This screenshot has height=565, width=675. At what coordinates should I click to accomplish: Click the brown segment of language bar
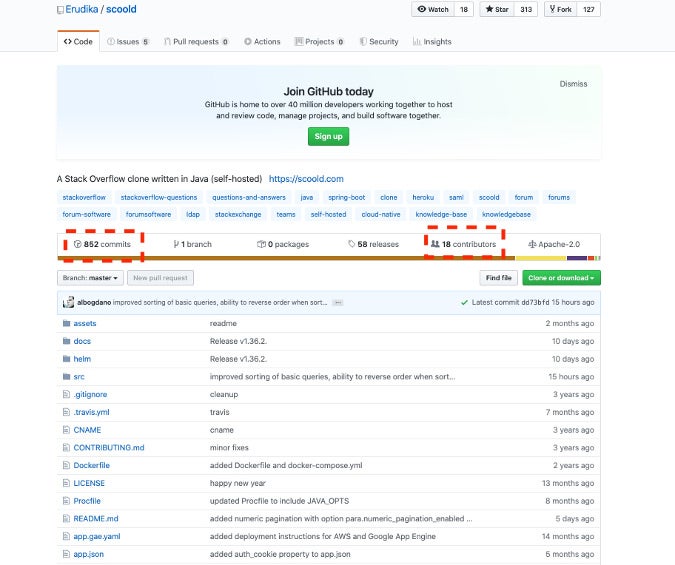point(286,258)
